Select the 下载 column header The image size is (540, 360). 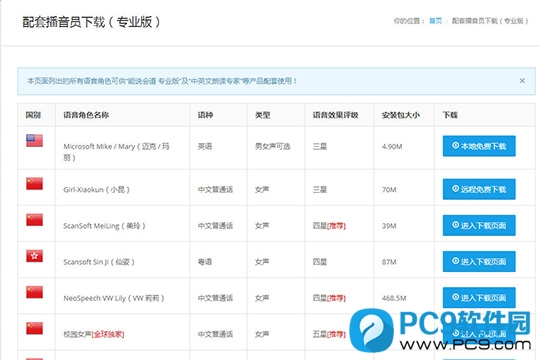450,115
